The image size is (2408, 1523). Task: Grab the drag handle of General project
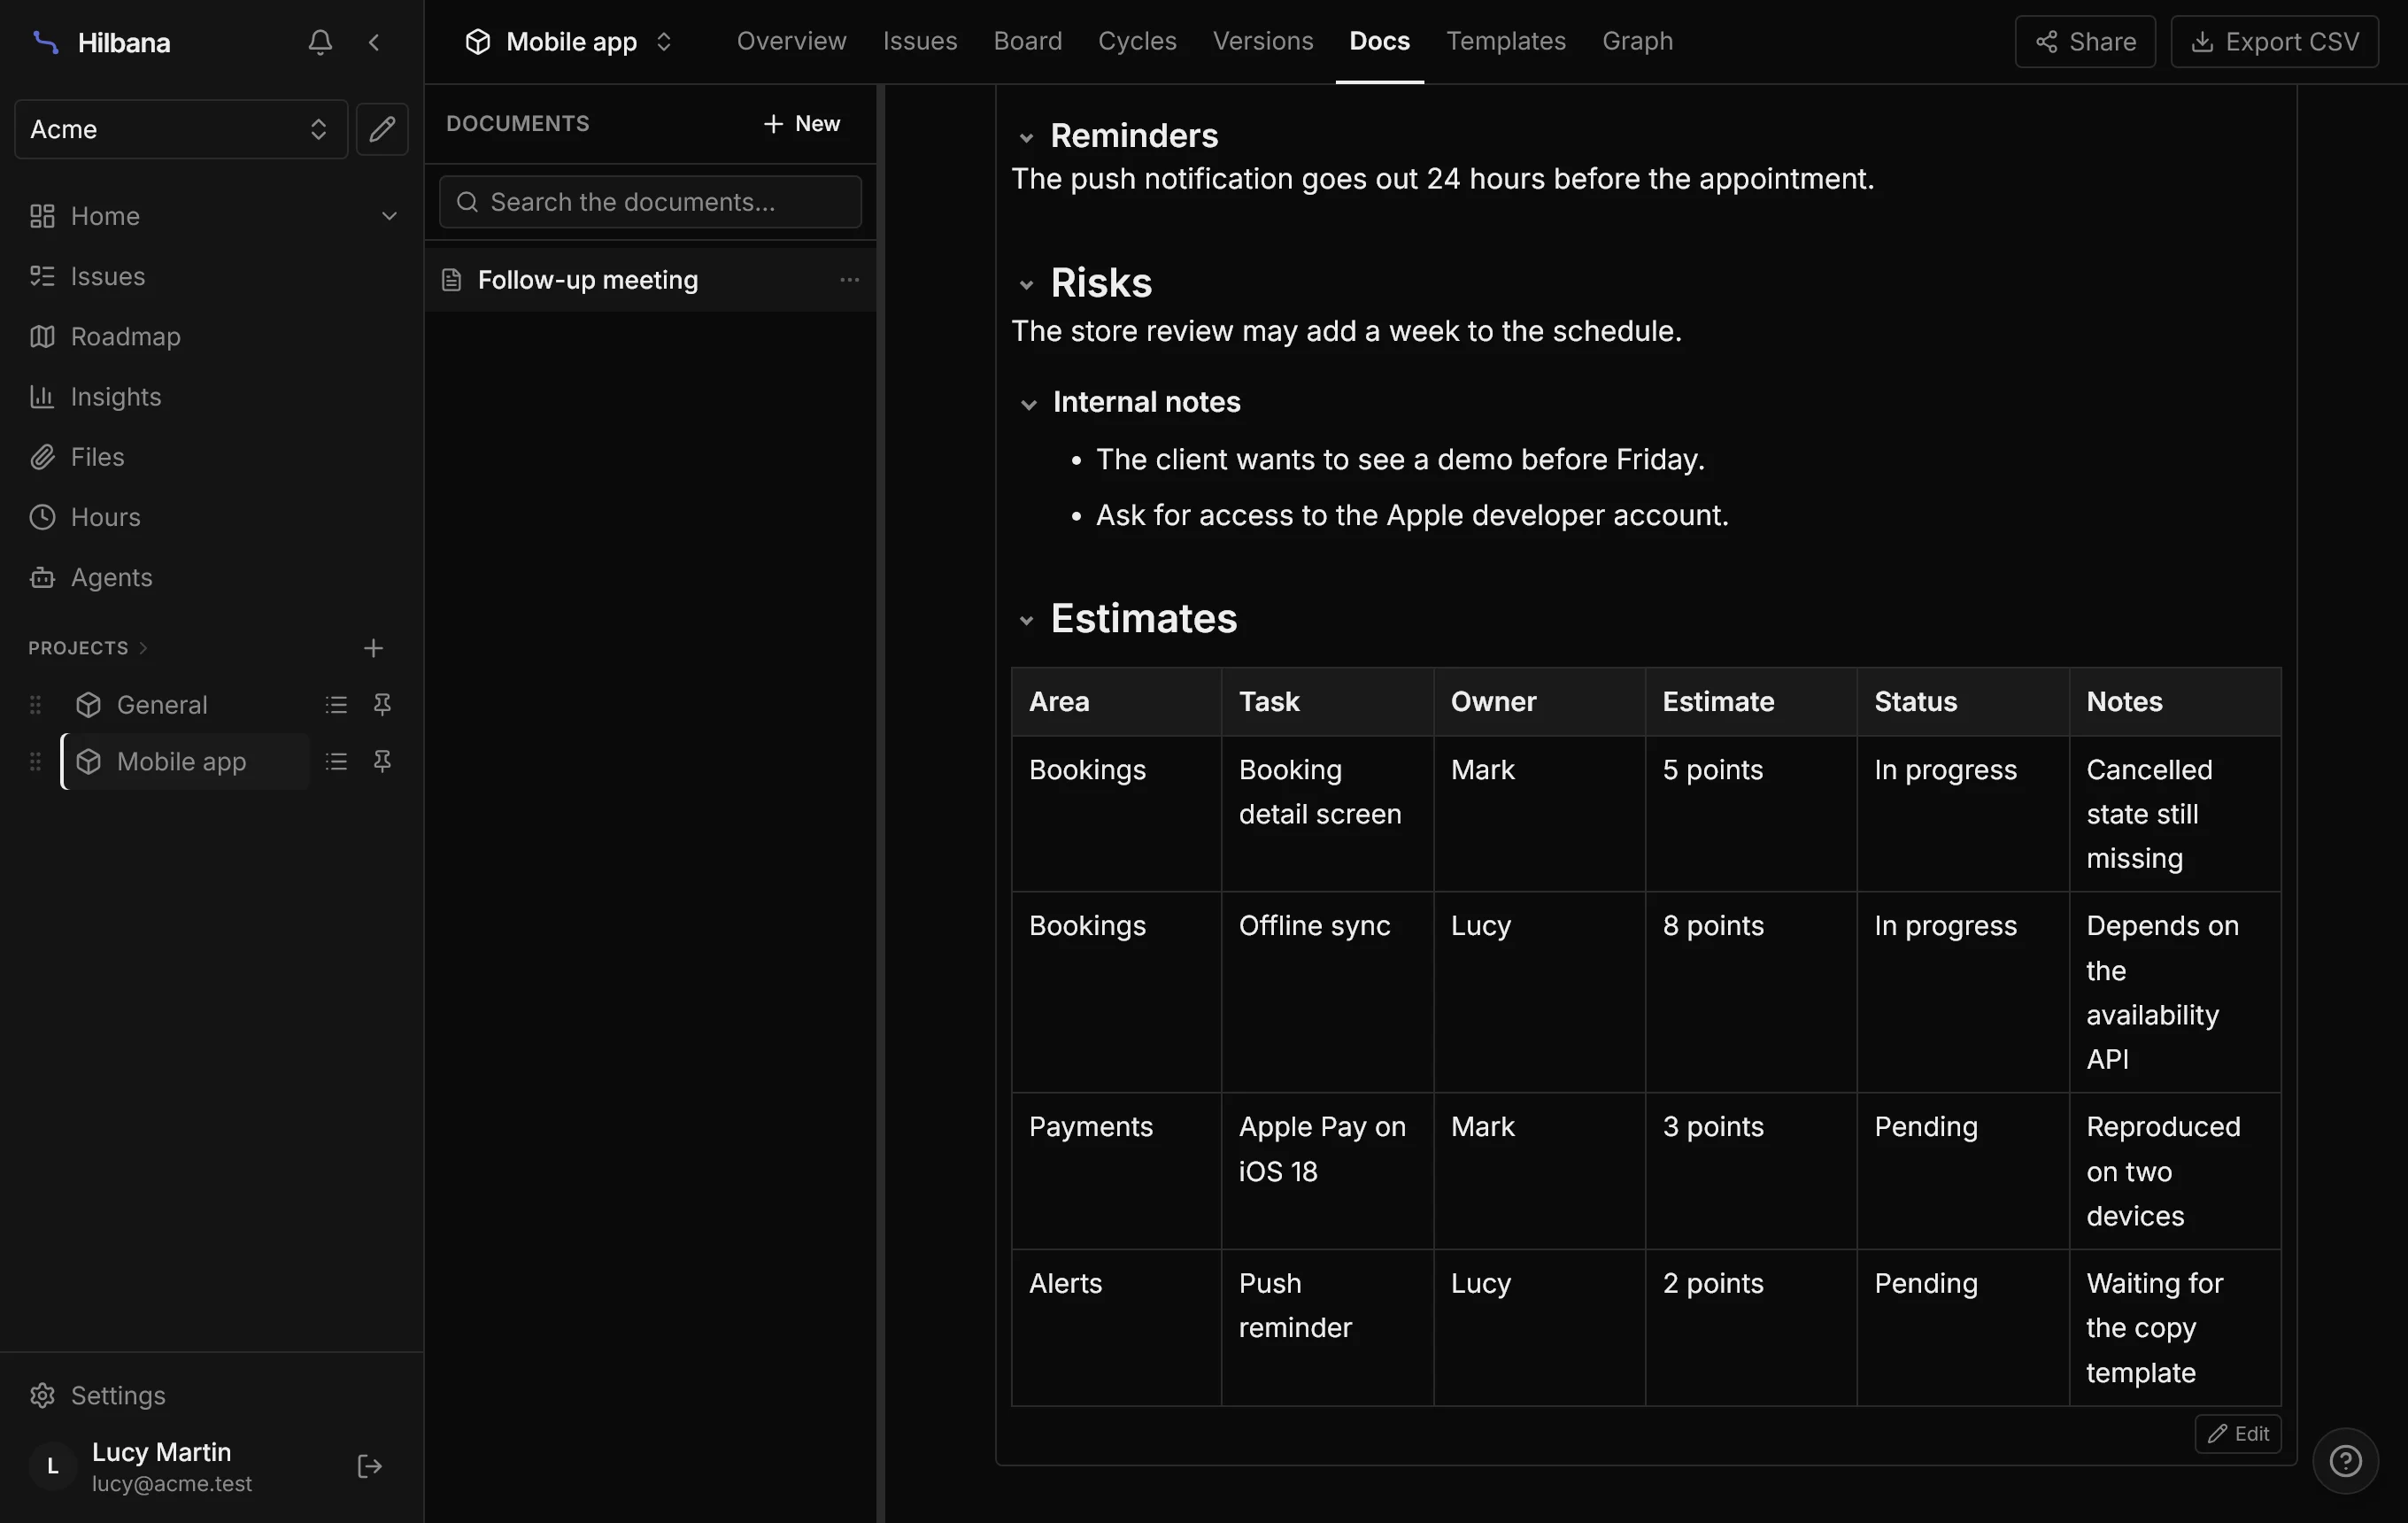[x=35, y=705]
